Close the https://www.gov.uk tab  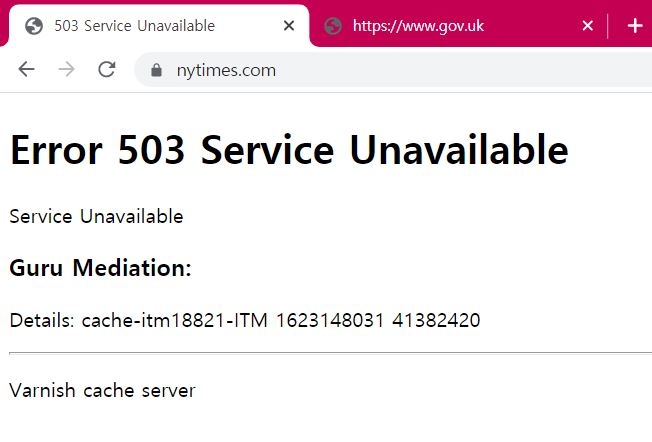click(x=588, y=26)
